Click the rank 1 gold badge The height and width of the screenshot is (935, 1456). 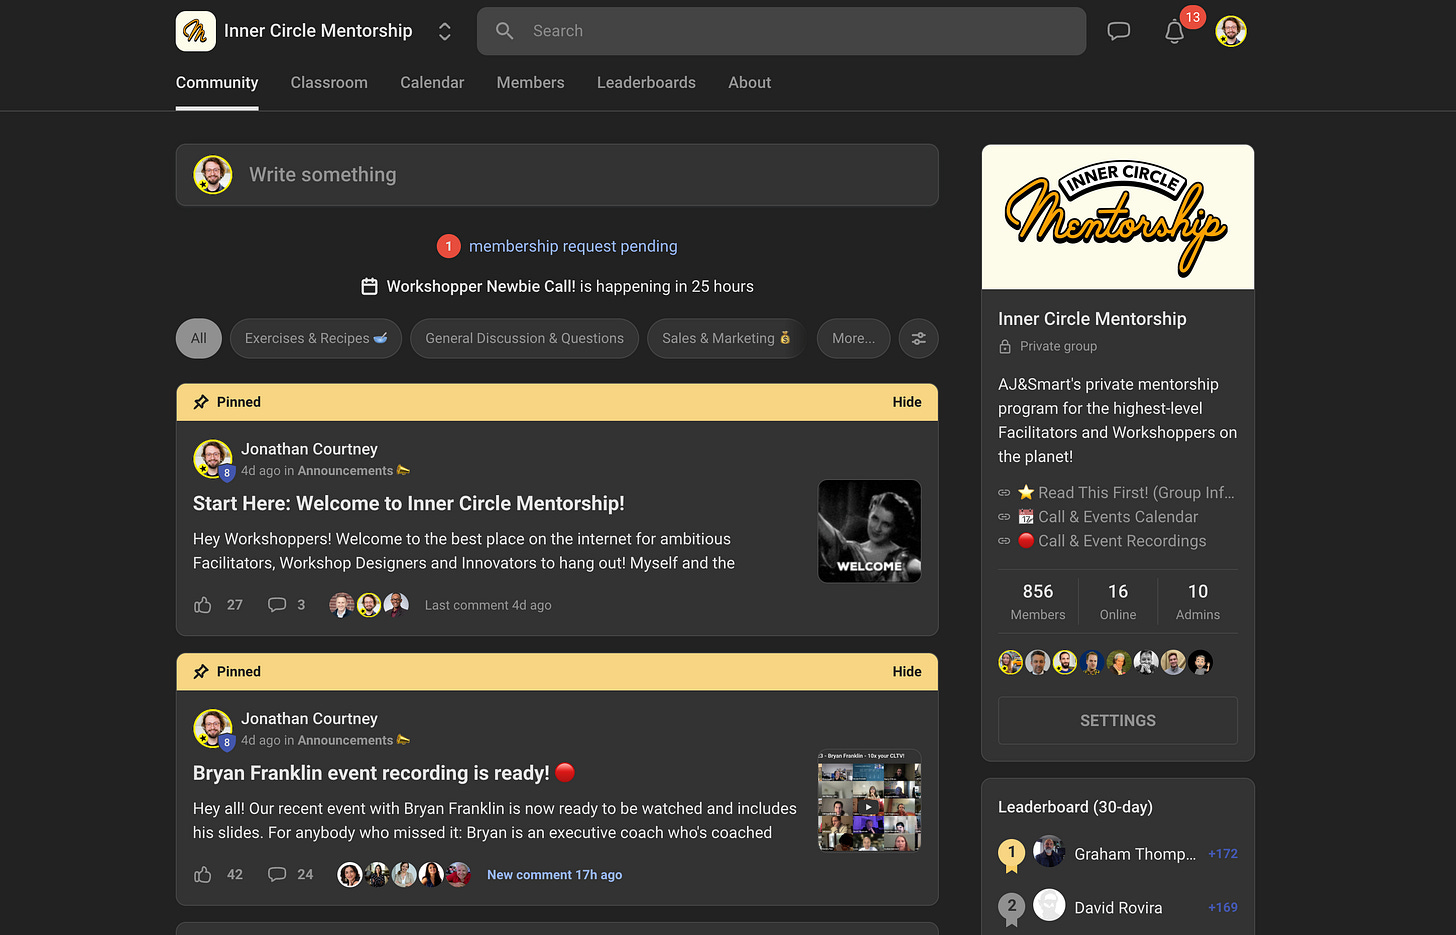click(1011, 855)
